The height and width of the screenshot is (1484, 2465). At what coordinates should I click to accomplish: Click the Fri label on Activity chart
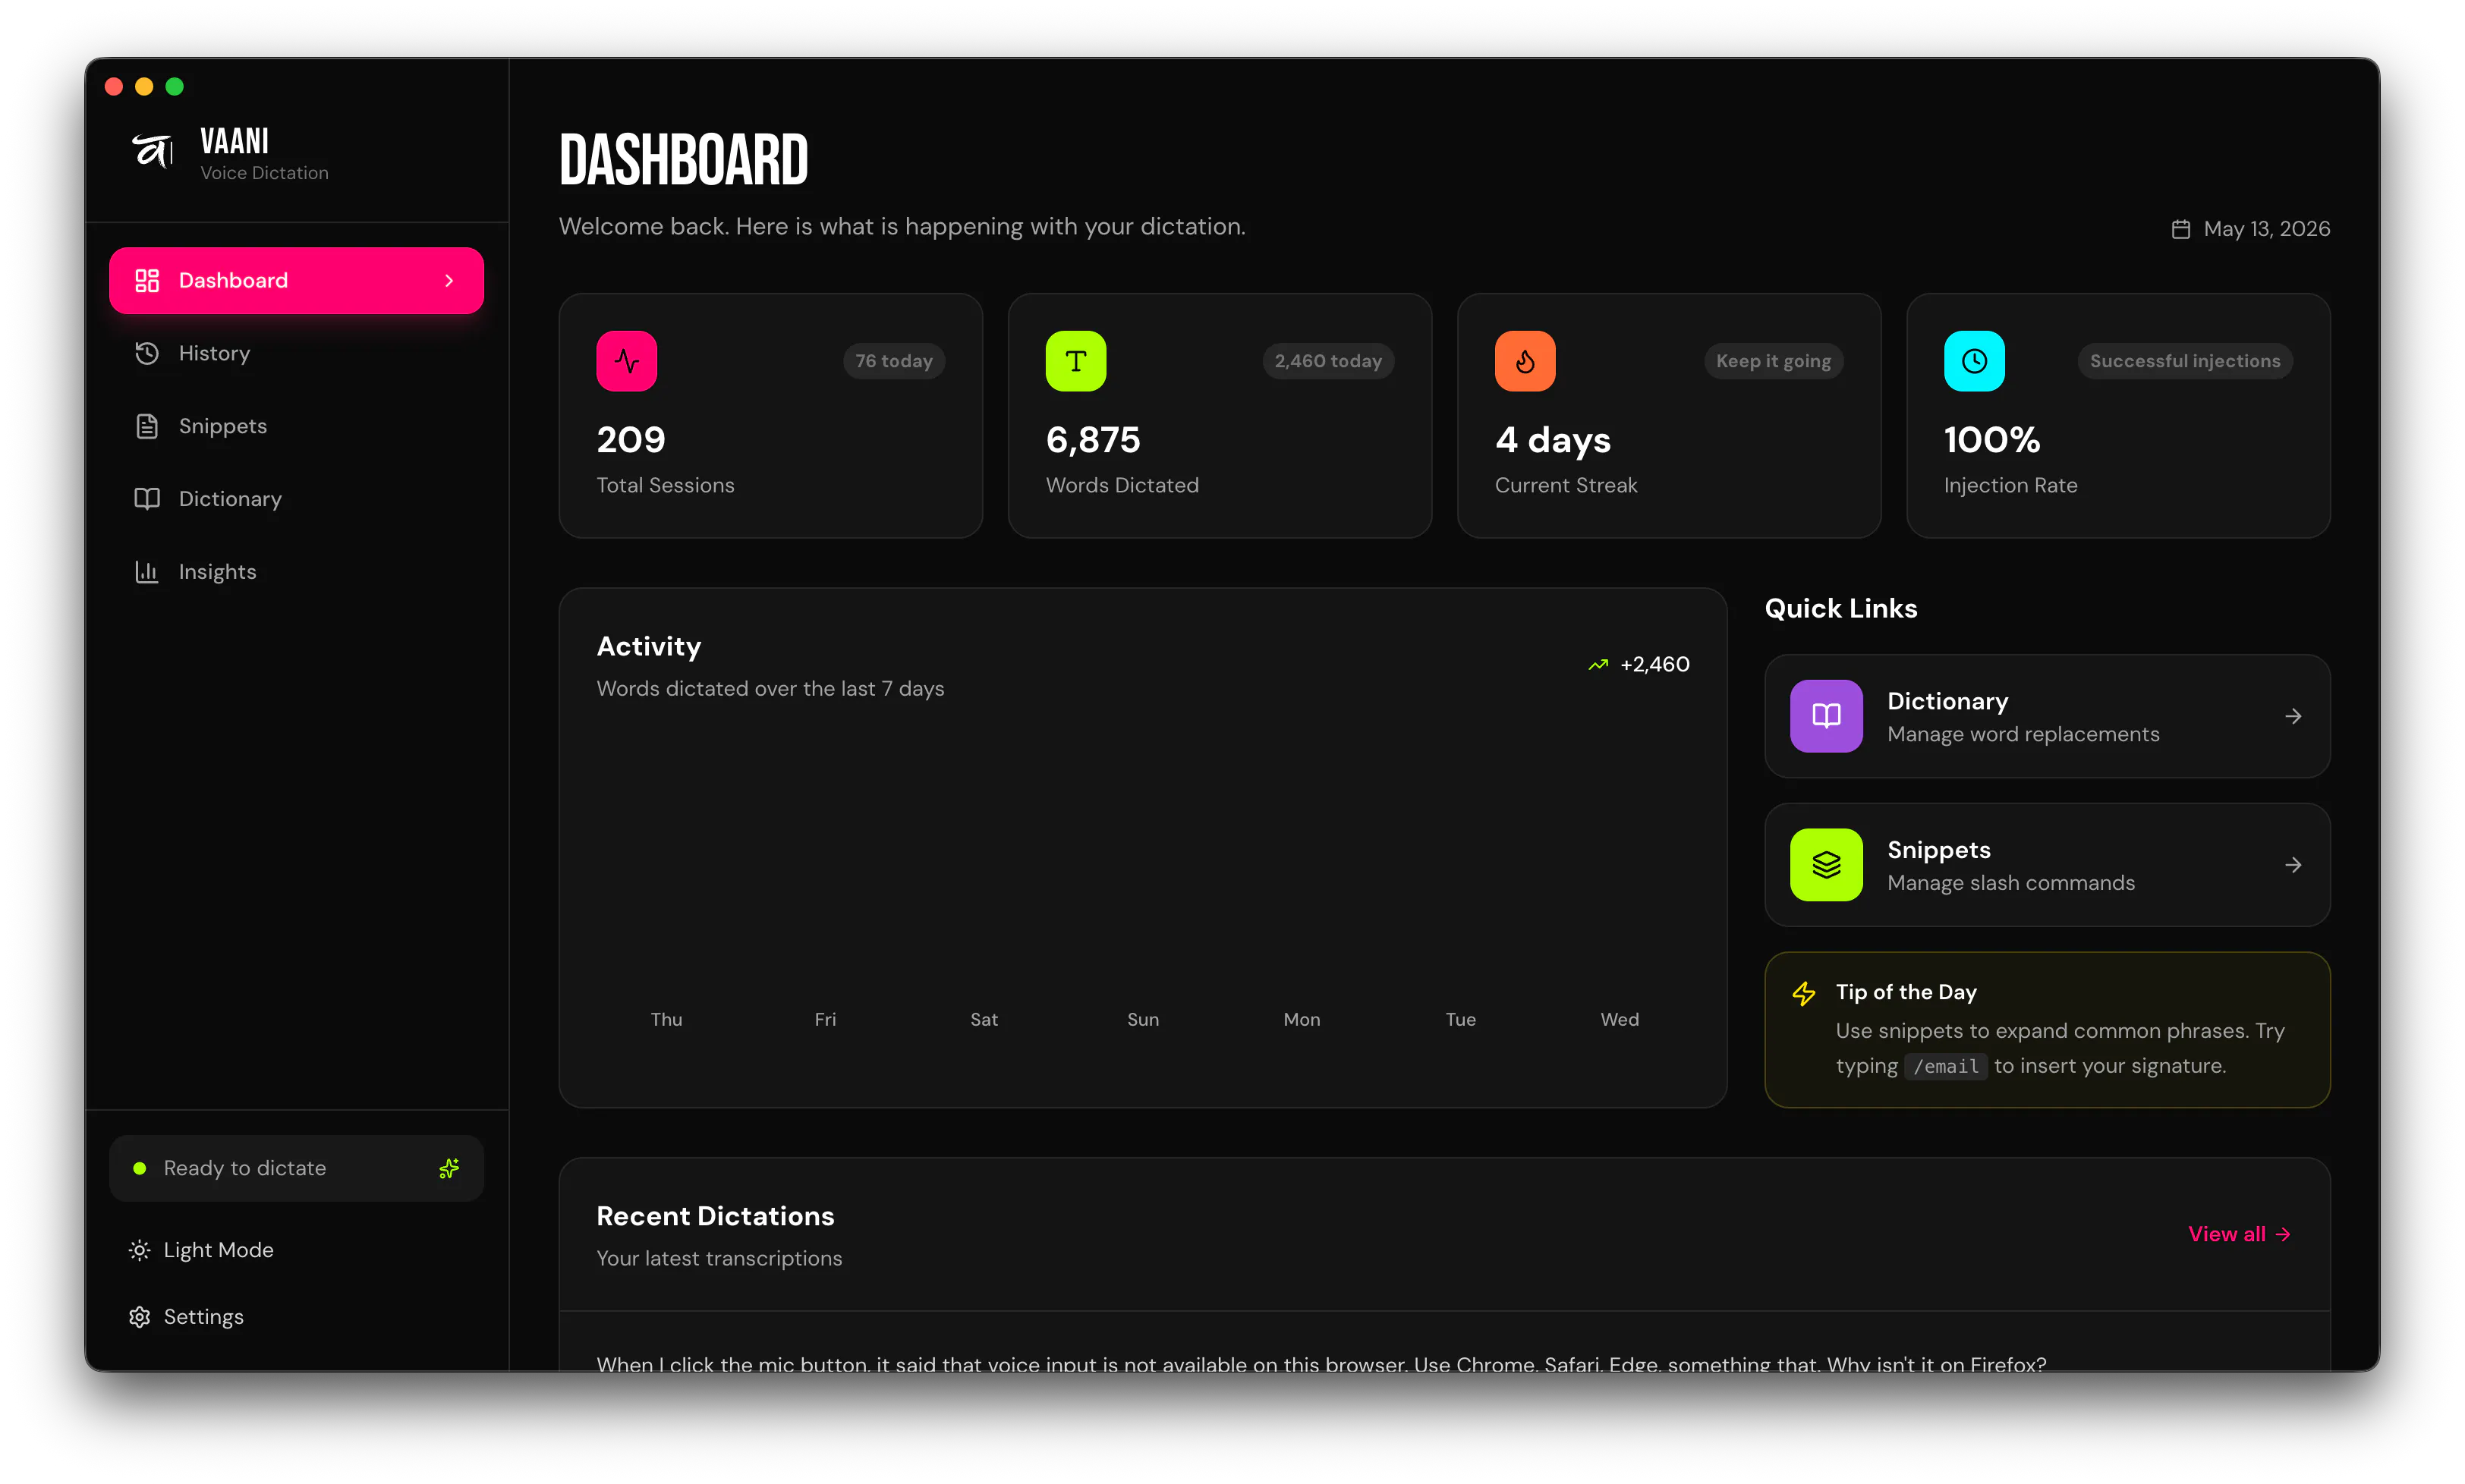coord(825,1019)
